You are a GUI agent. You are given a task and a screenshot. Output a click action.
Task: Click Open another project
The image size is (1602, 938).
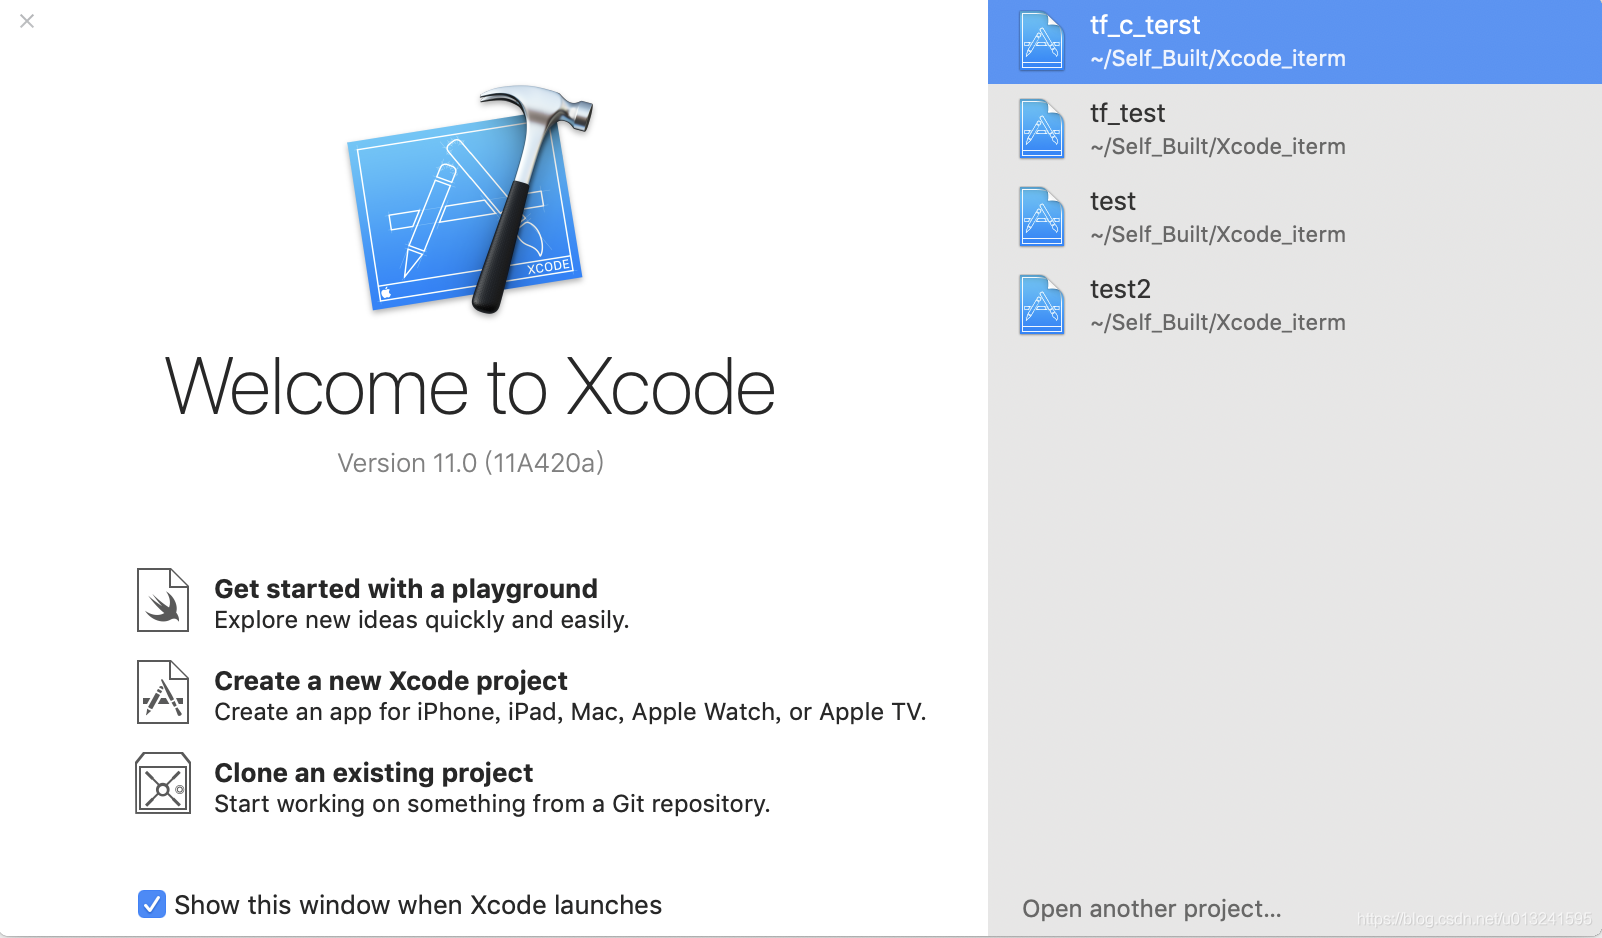pos(1150,908)
